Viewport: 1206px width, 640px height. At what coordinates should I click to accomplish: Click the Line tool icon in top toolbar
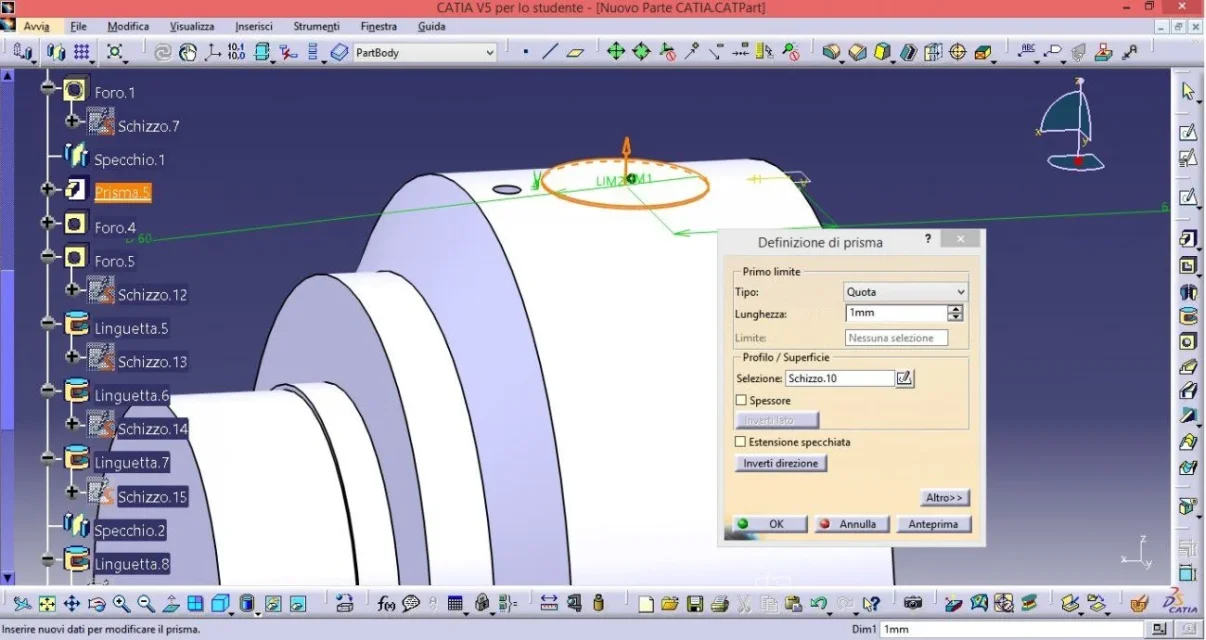(x=550, y=52)
